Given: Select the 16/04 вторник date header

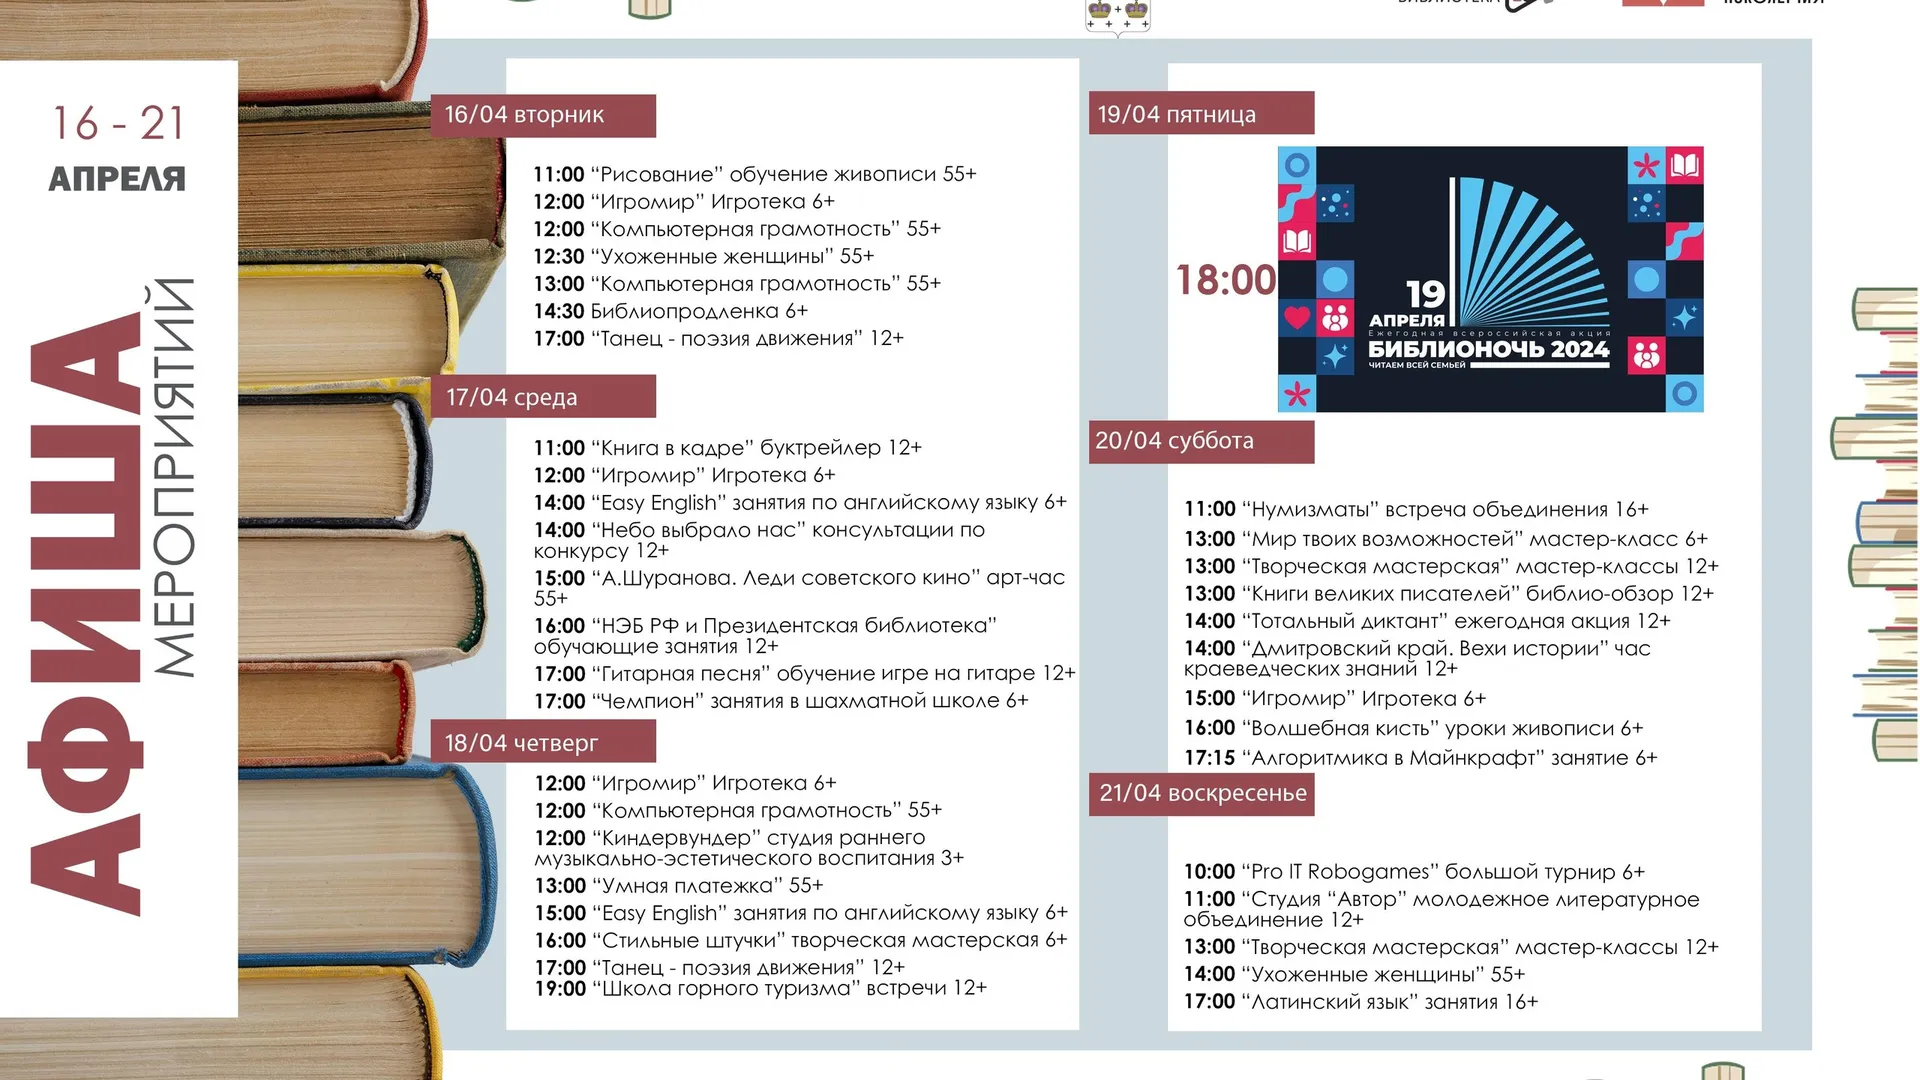Looking at the screenshot, I should coord(543,115).
